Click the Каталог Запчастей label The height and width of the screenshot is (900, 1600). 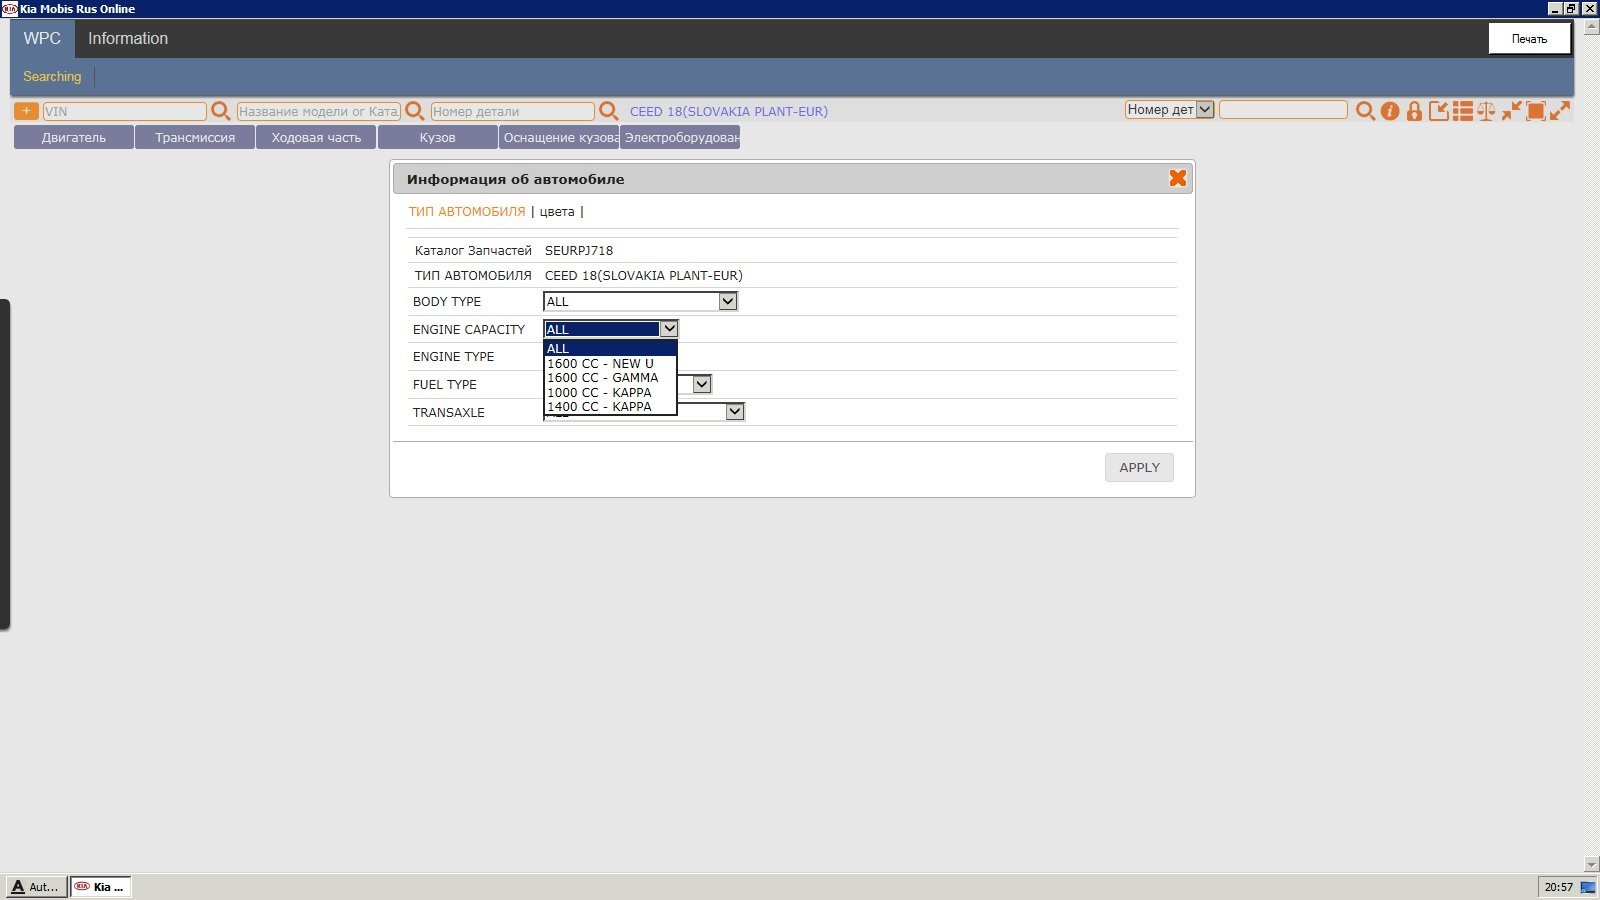[473, 250]
